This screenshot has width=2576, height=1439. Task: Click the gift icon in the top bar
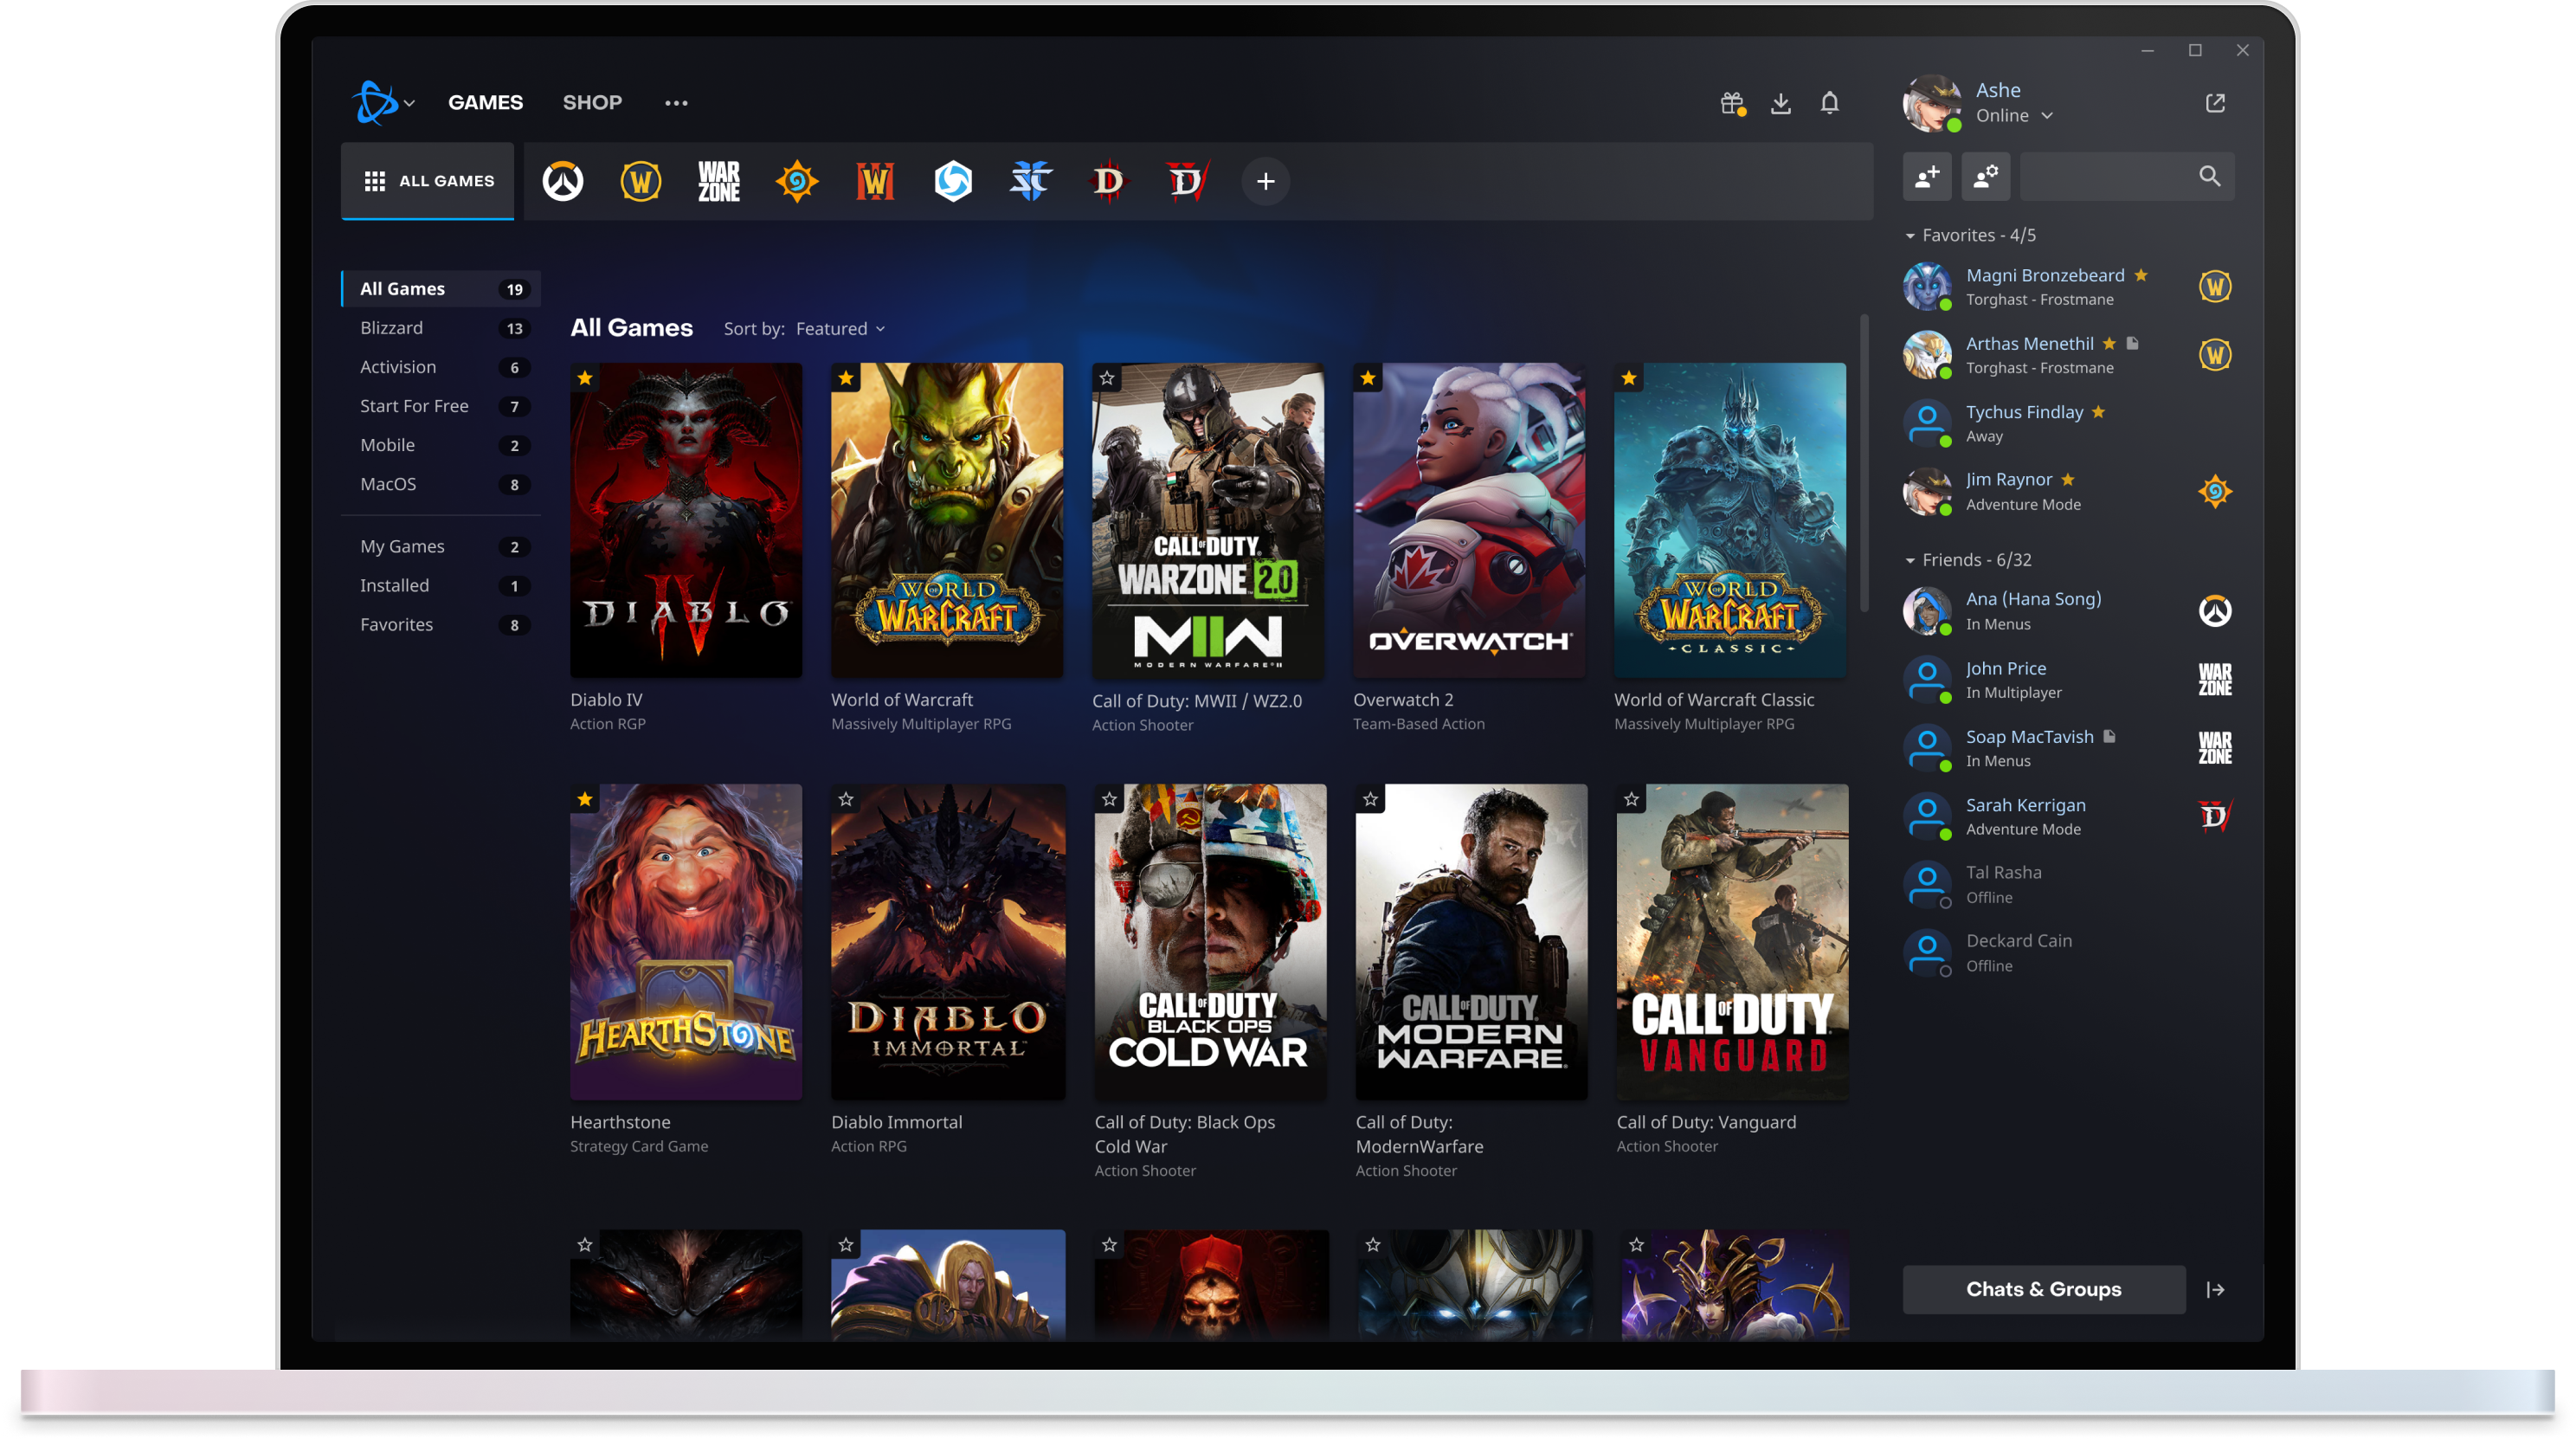point(1732,103)
